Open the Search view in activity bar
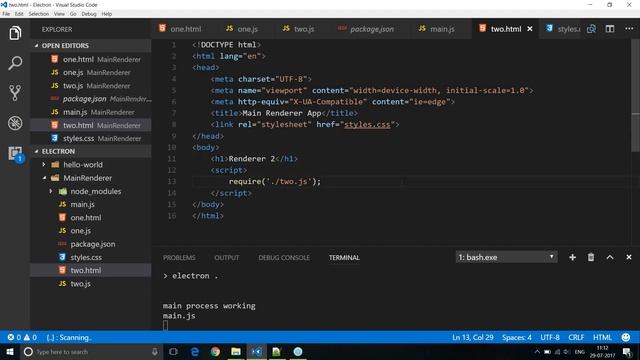 [x=15, y=63]
